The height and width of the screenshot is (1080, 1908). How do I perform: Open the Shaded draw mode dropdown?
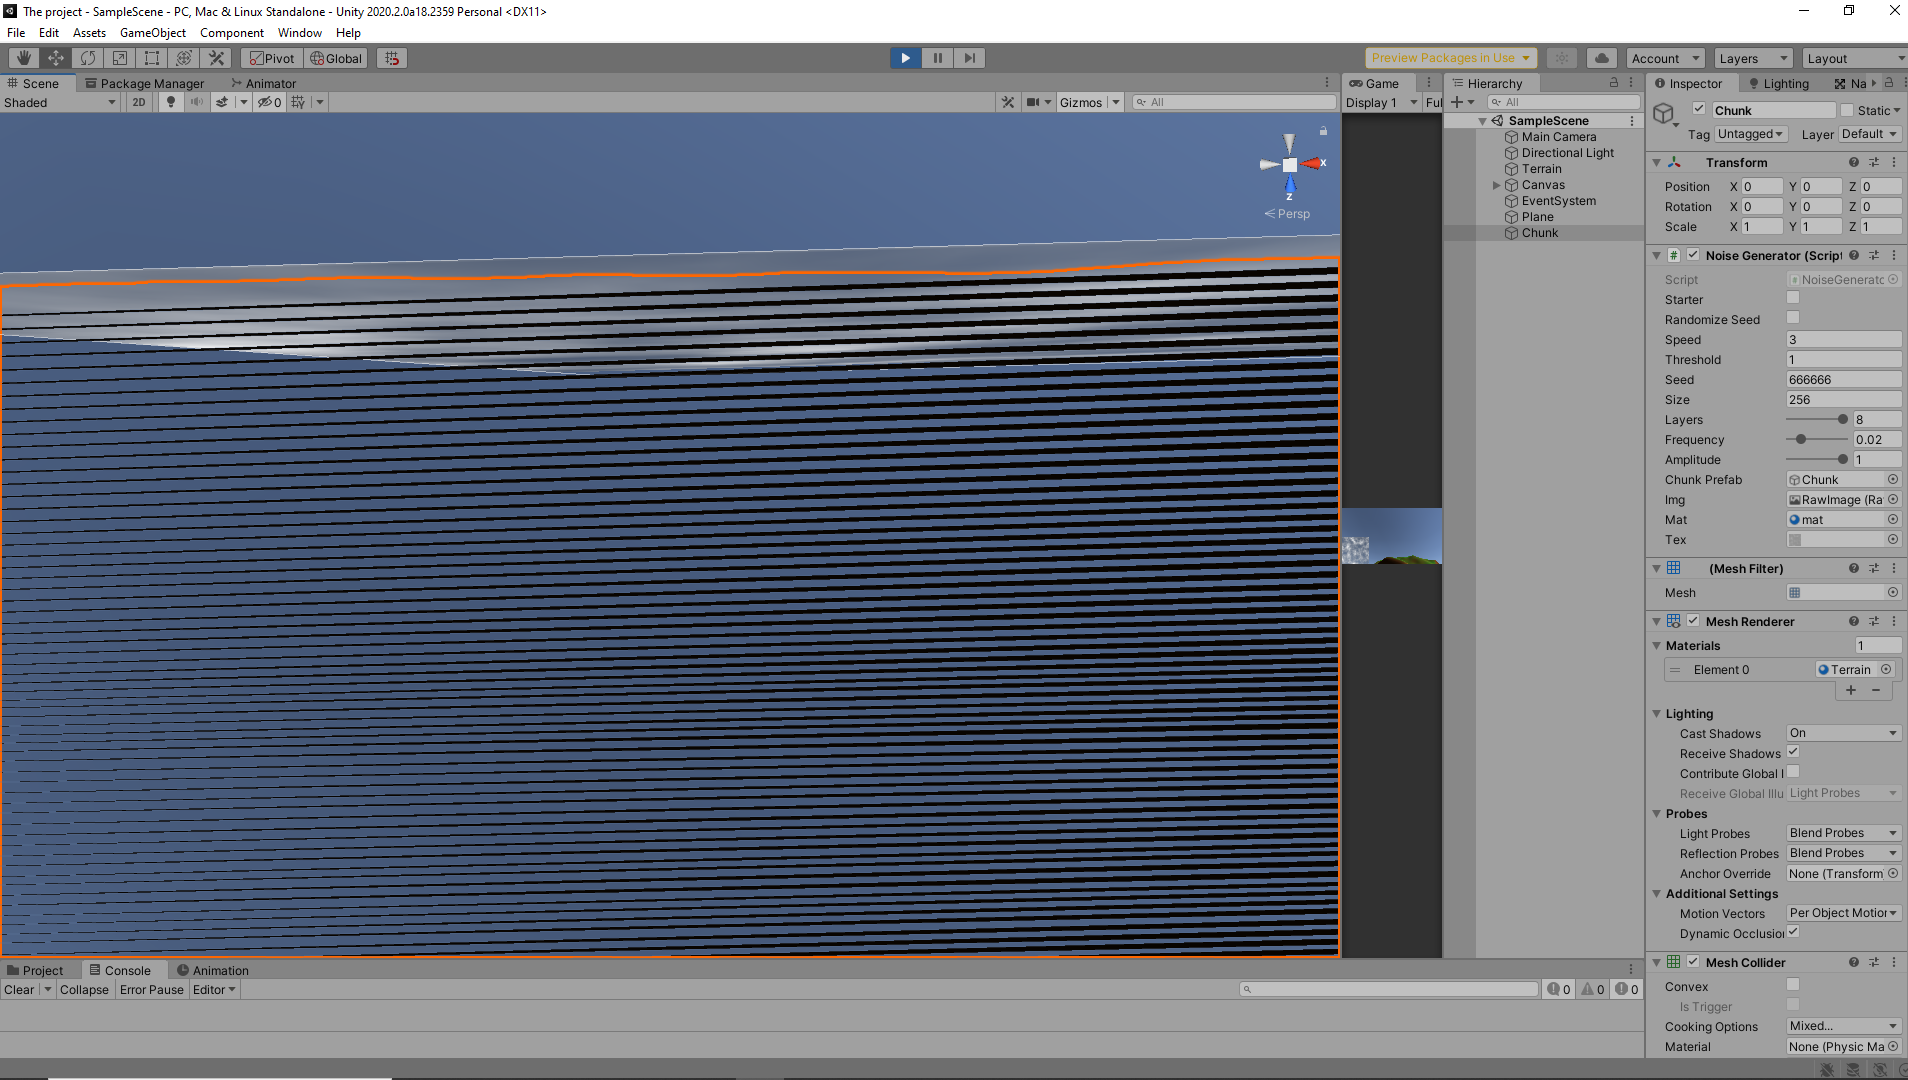click(x=60, y=102)
